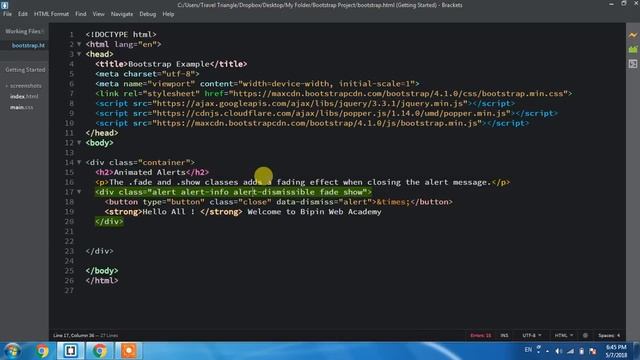Open the Navigate menu
640x360 pixels.
coord(122,14)
